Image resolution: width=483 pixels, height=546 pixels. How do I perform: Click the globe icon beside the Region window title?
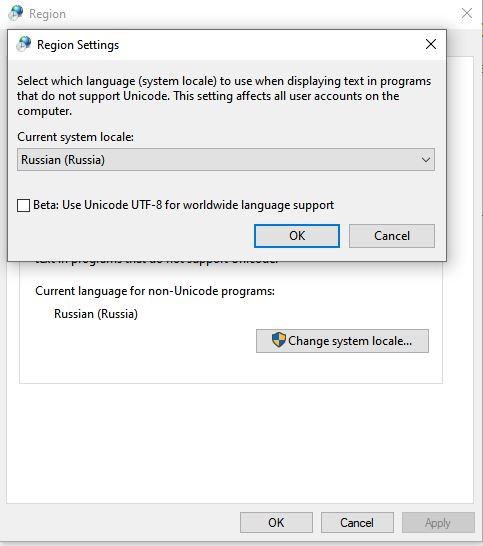coord(16,13)
